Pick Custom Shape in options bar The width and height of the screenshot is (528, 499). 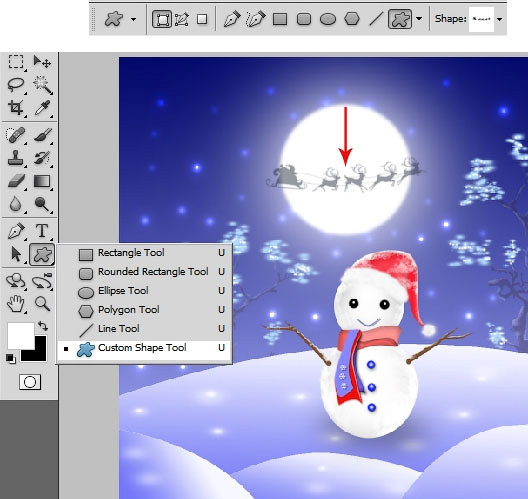[x=400, y=19]
